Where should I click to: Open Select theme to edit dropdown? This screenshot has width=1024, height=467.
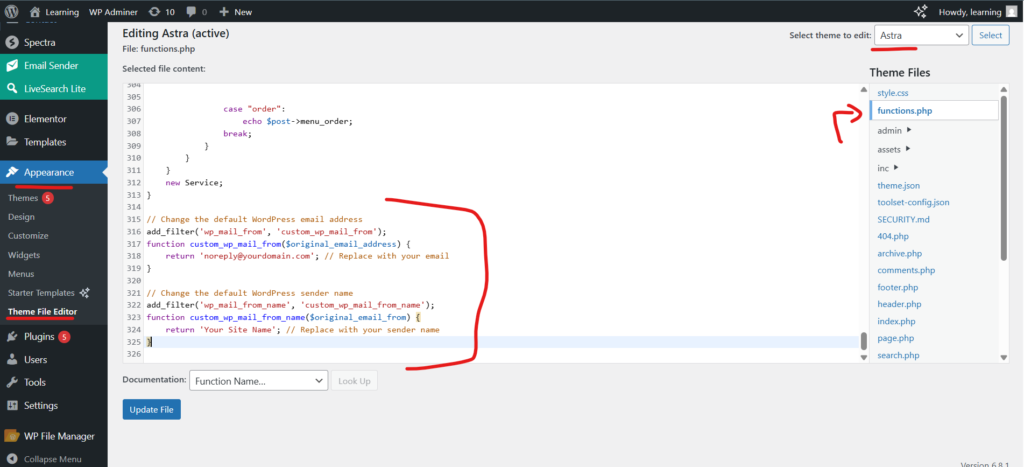tap(921, 35)
